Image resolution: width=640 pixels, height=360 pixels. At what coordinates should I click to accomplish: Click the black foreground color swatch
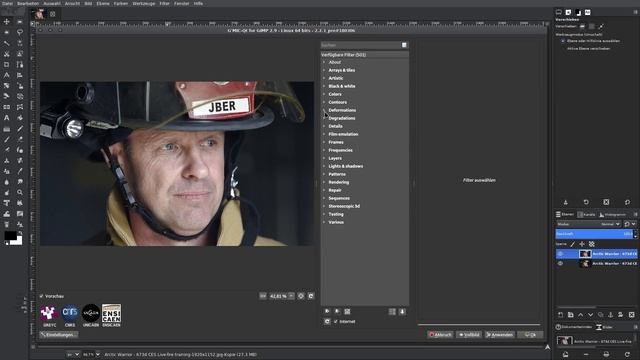[10, 236]
